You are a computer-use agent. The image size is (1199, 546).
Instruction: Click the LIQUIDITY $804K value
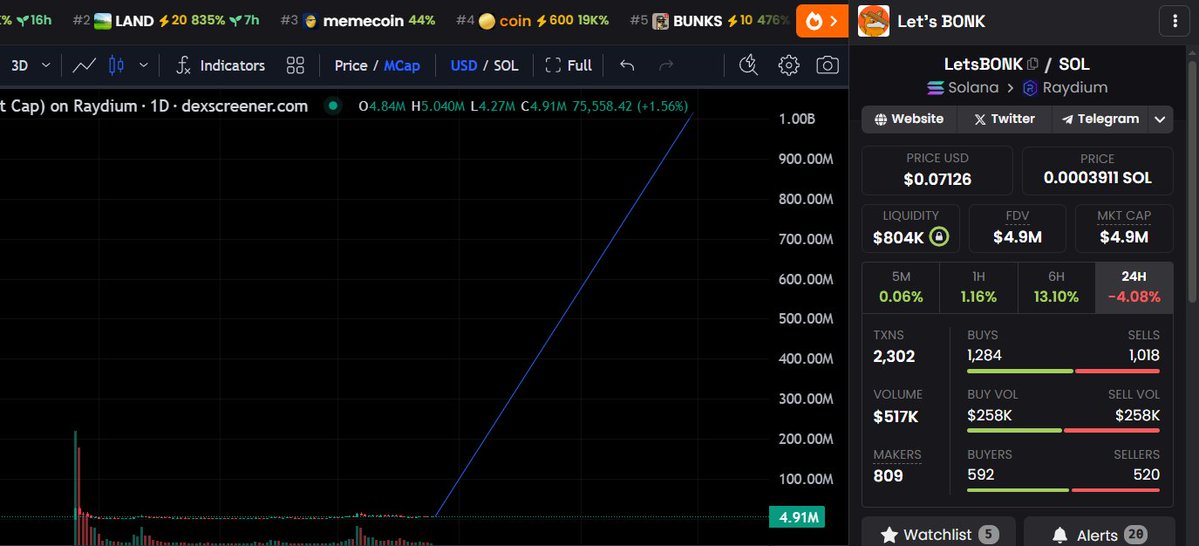[898, 238]
